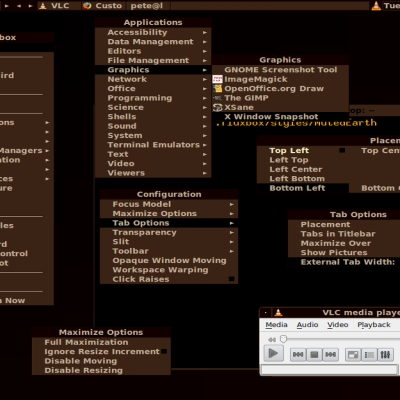Click the VLC seek slider handle

283,339
